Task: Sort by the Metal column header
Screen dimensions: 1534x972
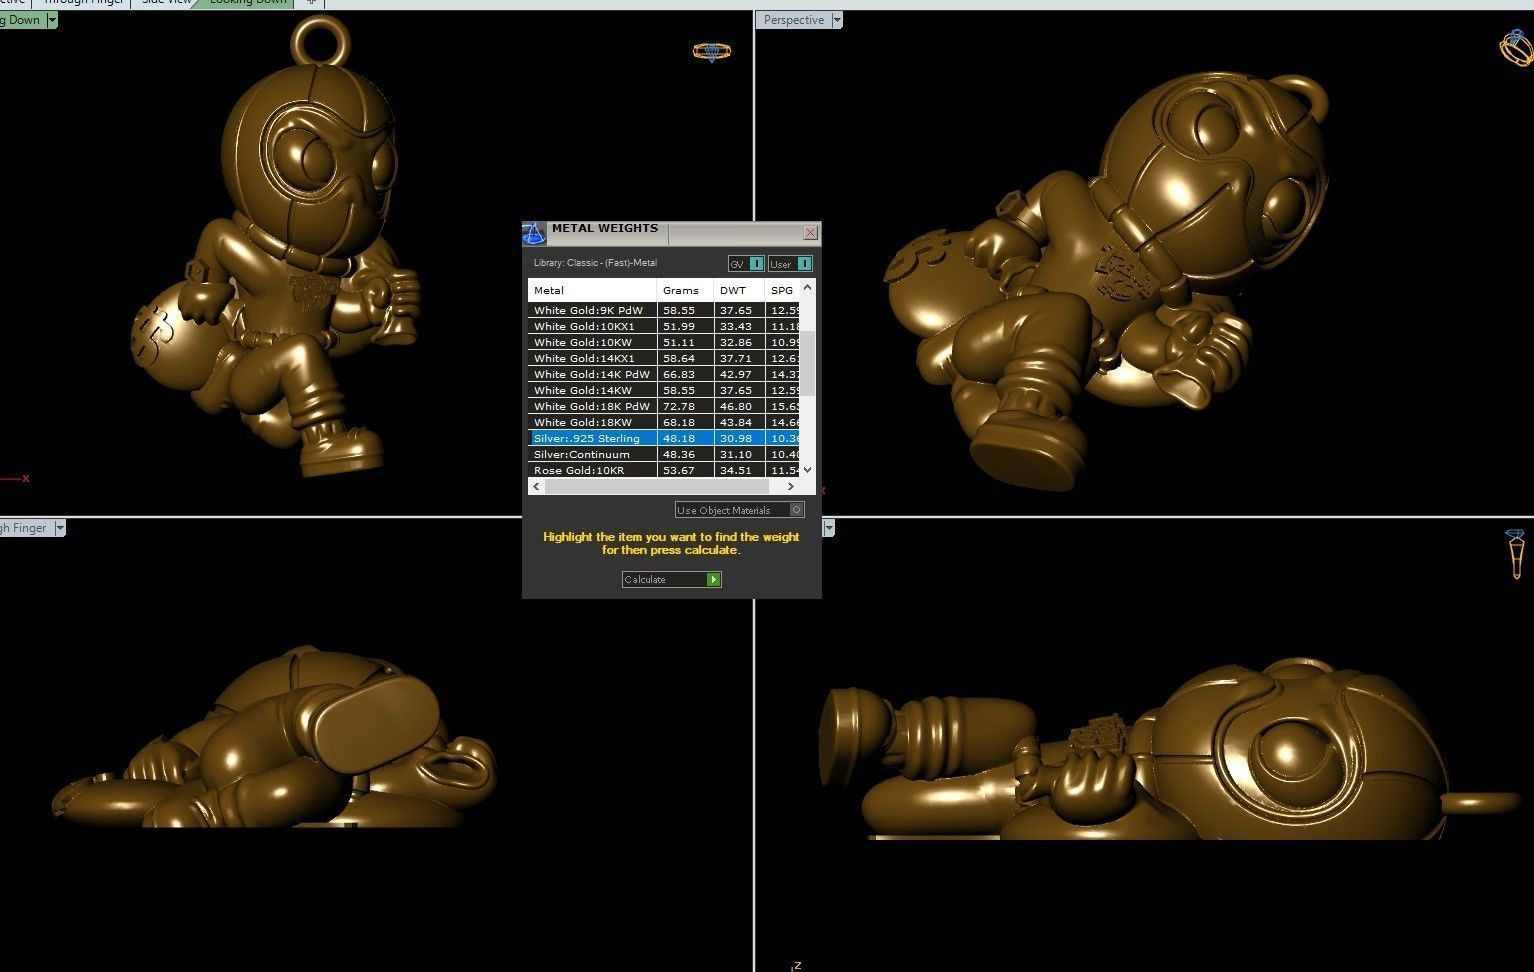Action: [x=592, y=290]
